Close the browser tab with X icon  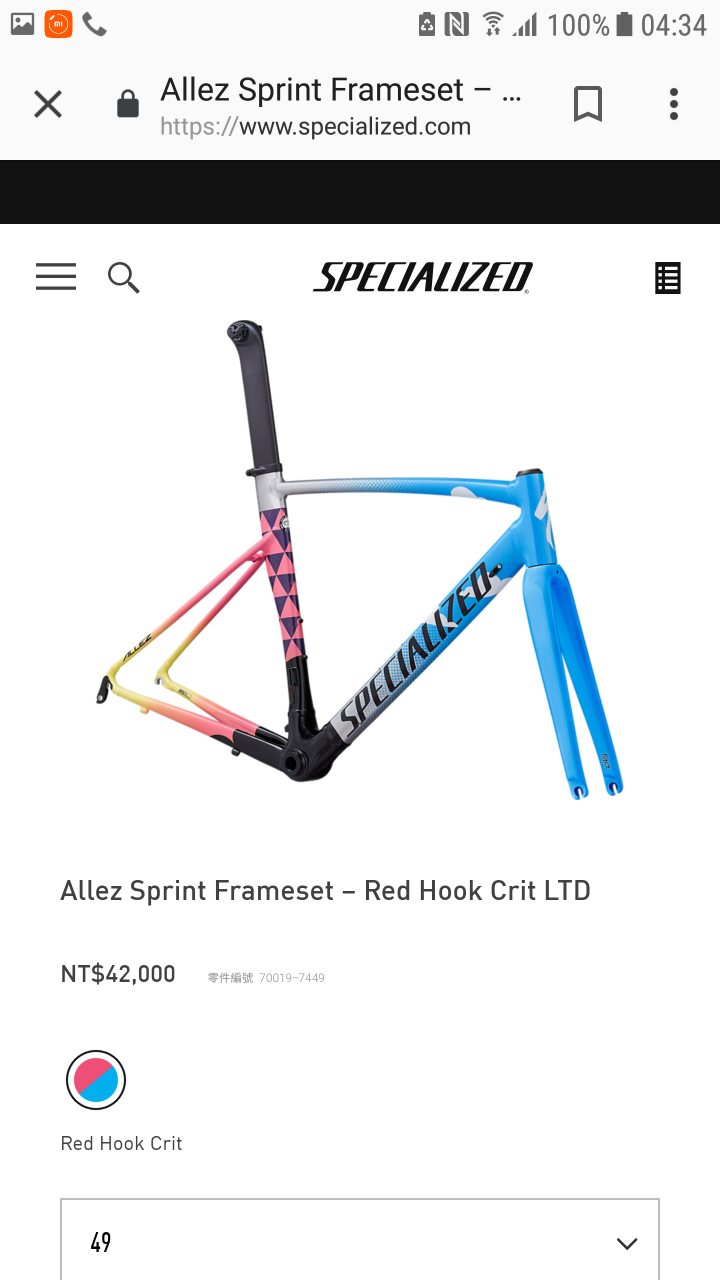coord(48,104)
